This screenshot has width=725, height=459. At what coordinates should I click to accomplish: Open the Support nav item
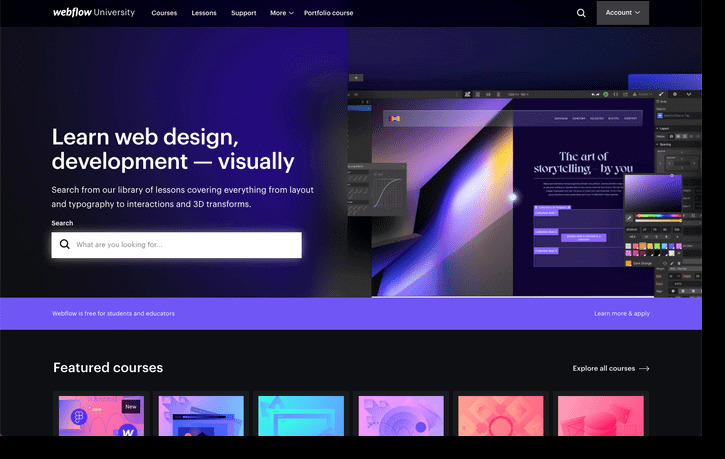coord(244,13)
